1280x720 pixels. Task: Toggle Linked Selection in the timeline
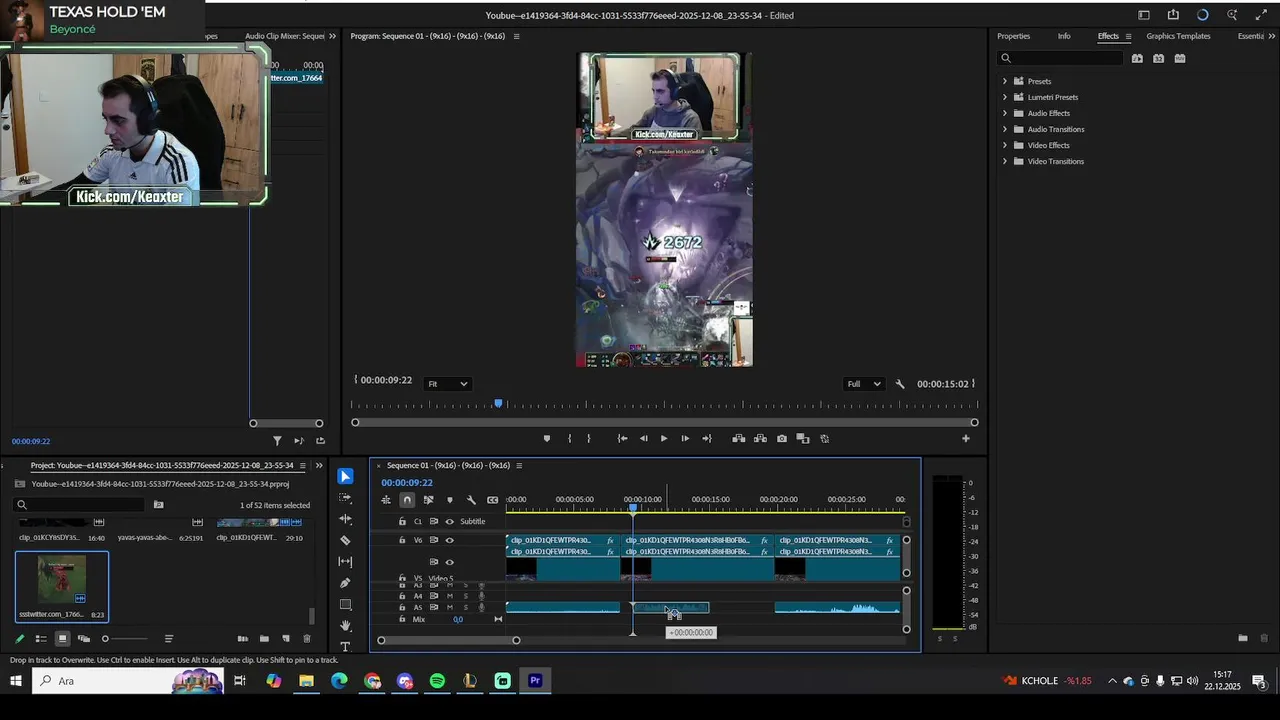[428, 500]
